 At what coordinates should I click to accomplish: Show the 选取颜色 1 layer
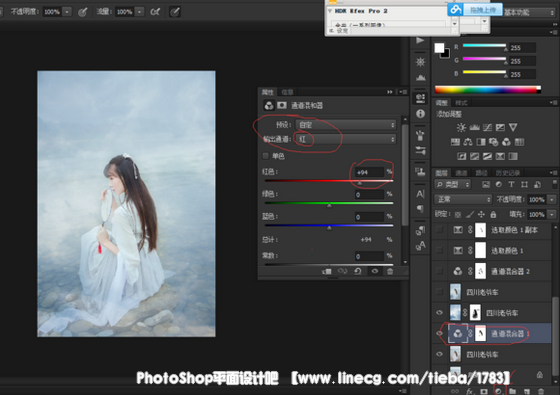click(439, 250)
